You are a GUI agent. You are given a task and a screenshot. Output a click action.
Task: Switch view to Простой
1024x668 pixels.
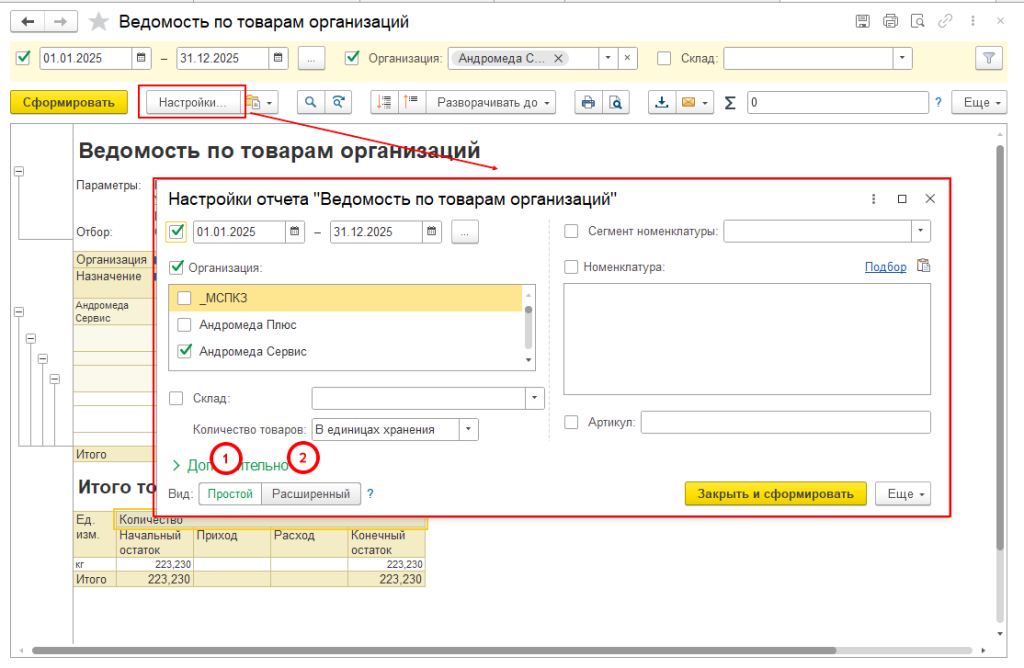230,494
